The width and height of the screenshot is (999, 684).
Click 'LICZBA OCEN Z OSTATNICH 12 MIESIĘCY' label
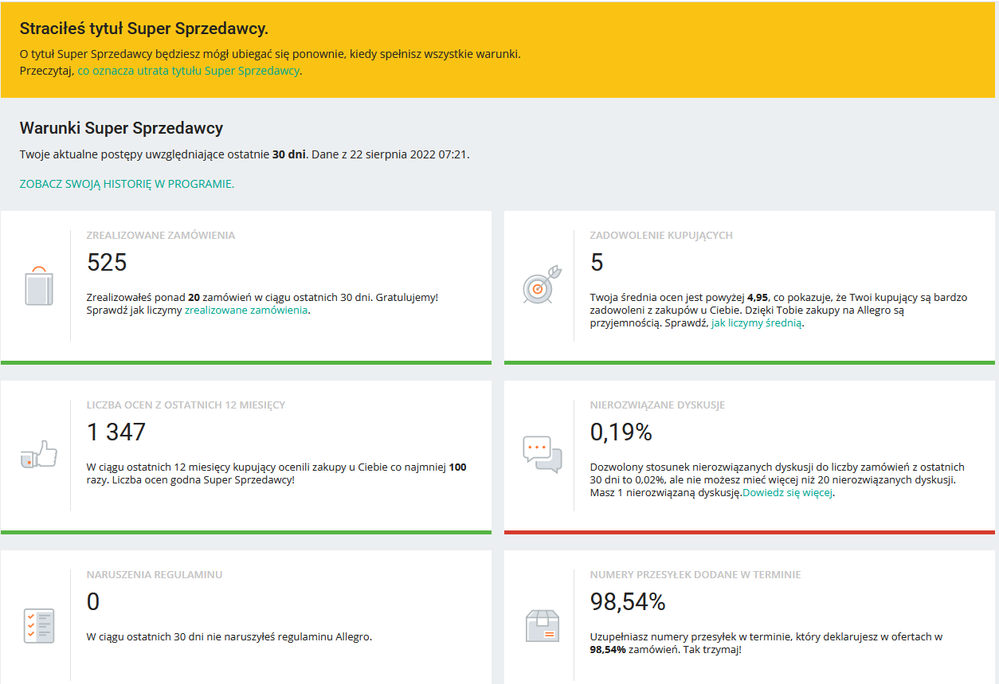(x=186, y=404)
